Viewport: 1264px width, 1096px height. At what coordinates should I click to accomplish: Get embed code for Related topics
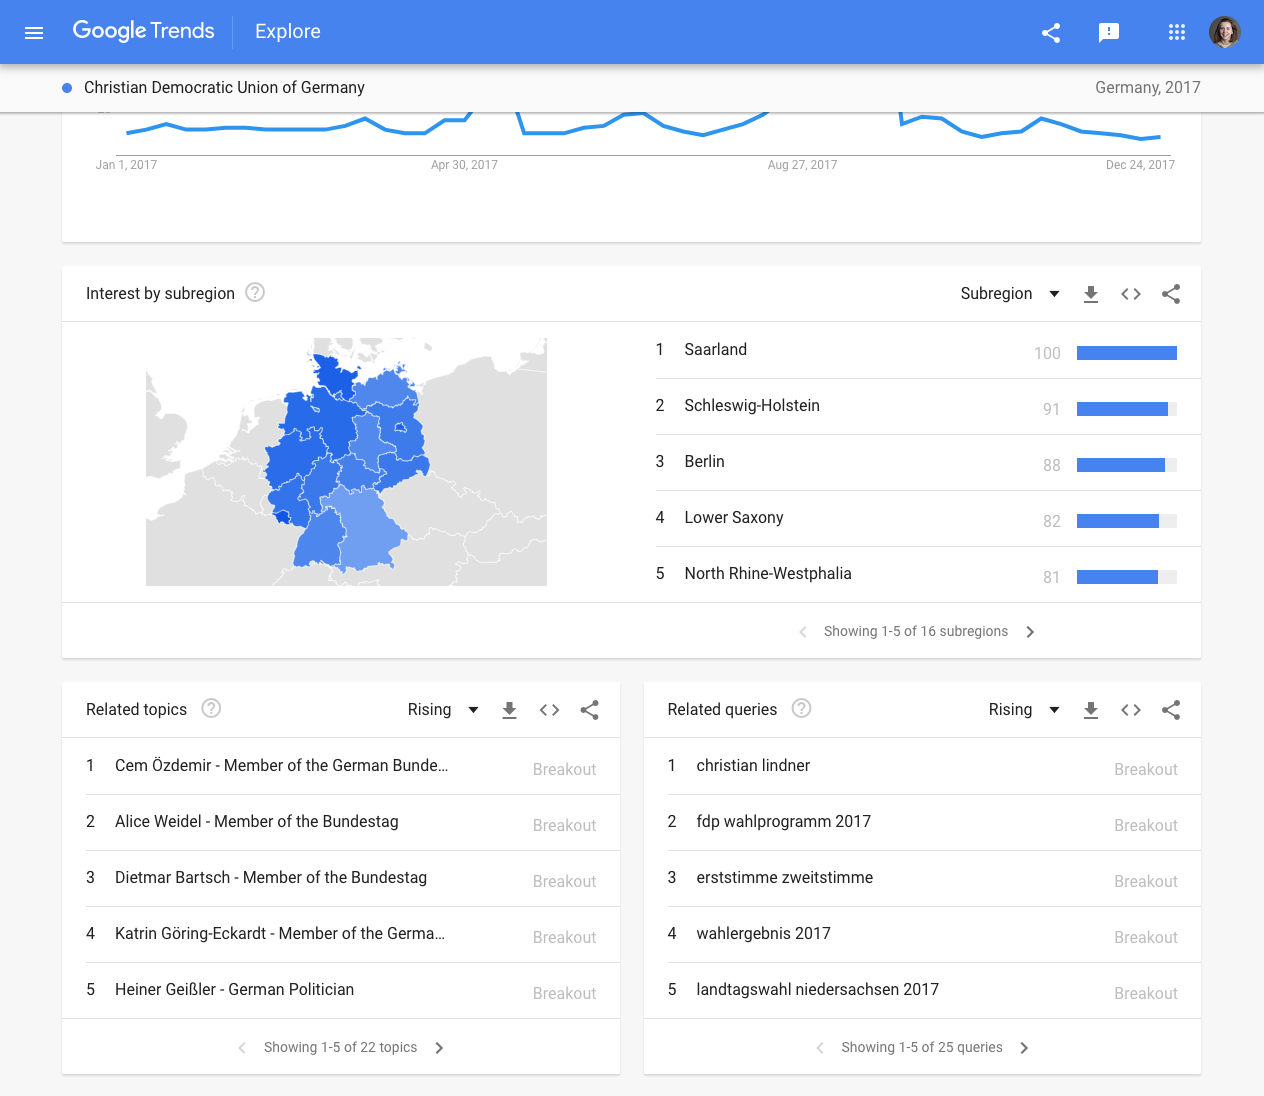pos(549,710)
